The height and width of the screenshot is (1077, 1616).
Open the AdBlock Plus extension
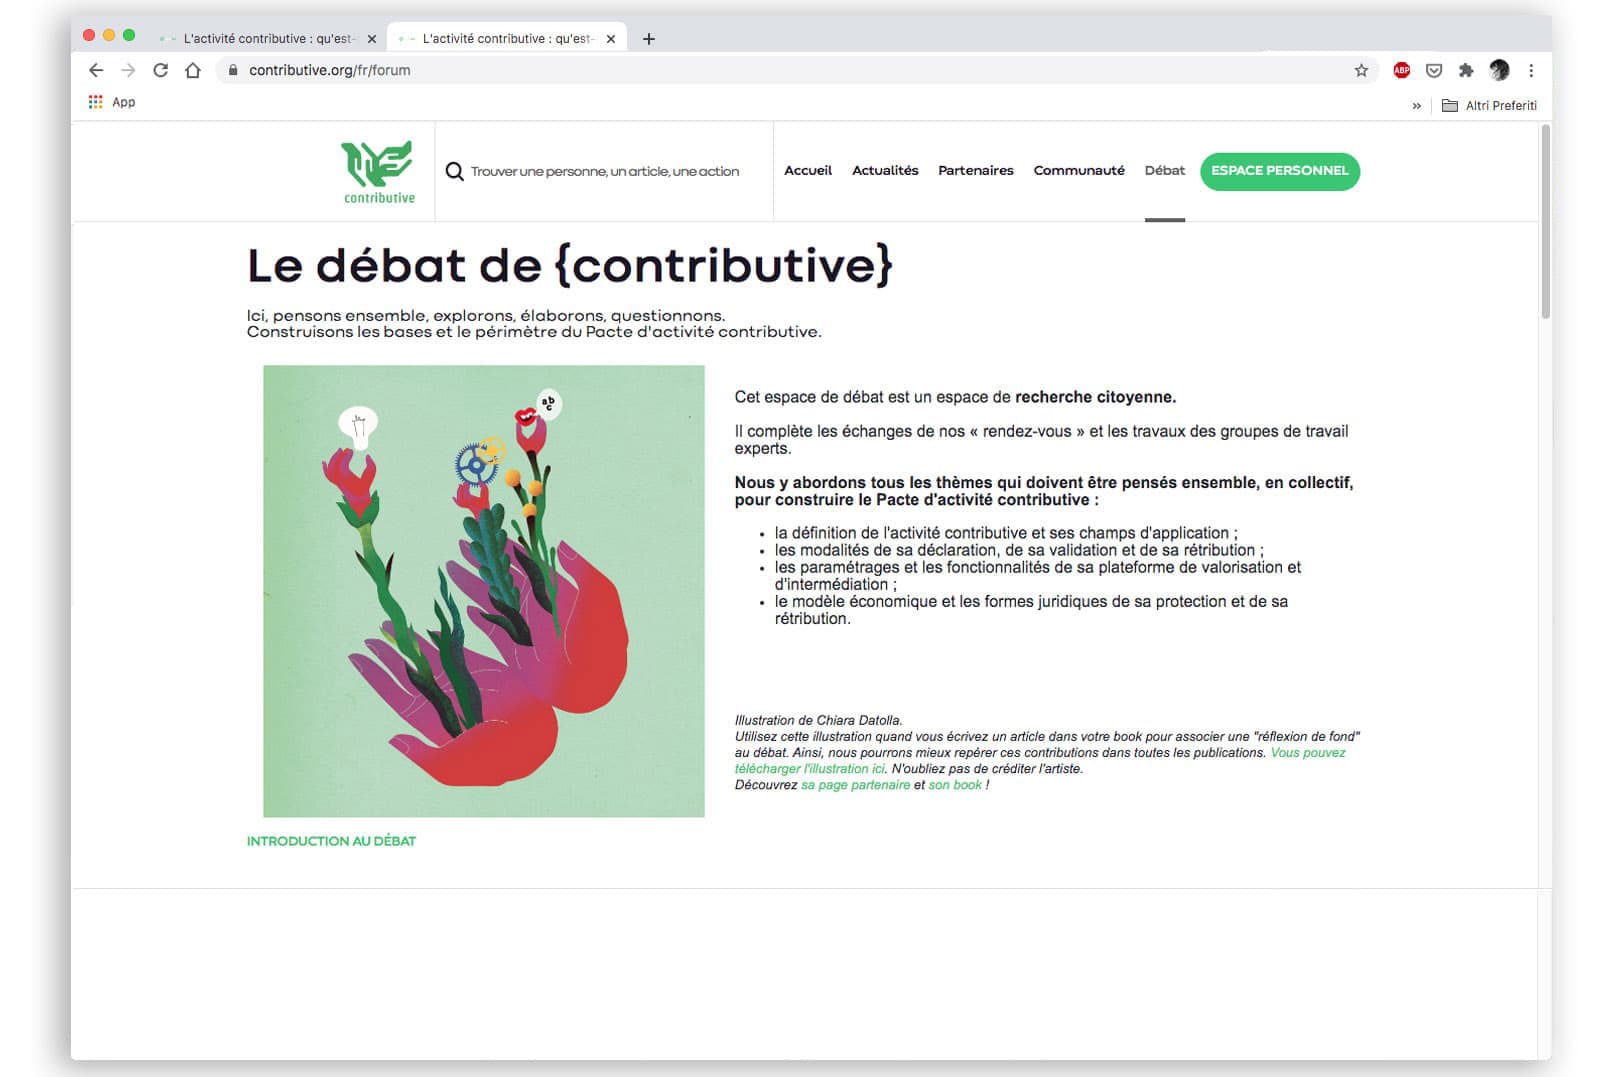pyautogui.click(x=1402, y=70)
